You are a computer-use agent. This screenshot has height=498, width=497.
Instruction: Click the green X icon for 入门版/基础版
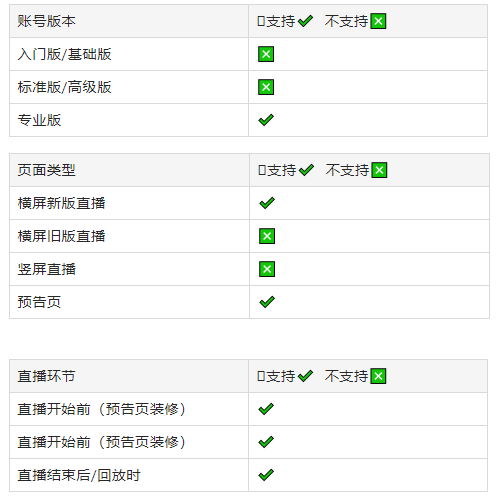(266, 54)
